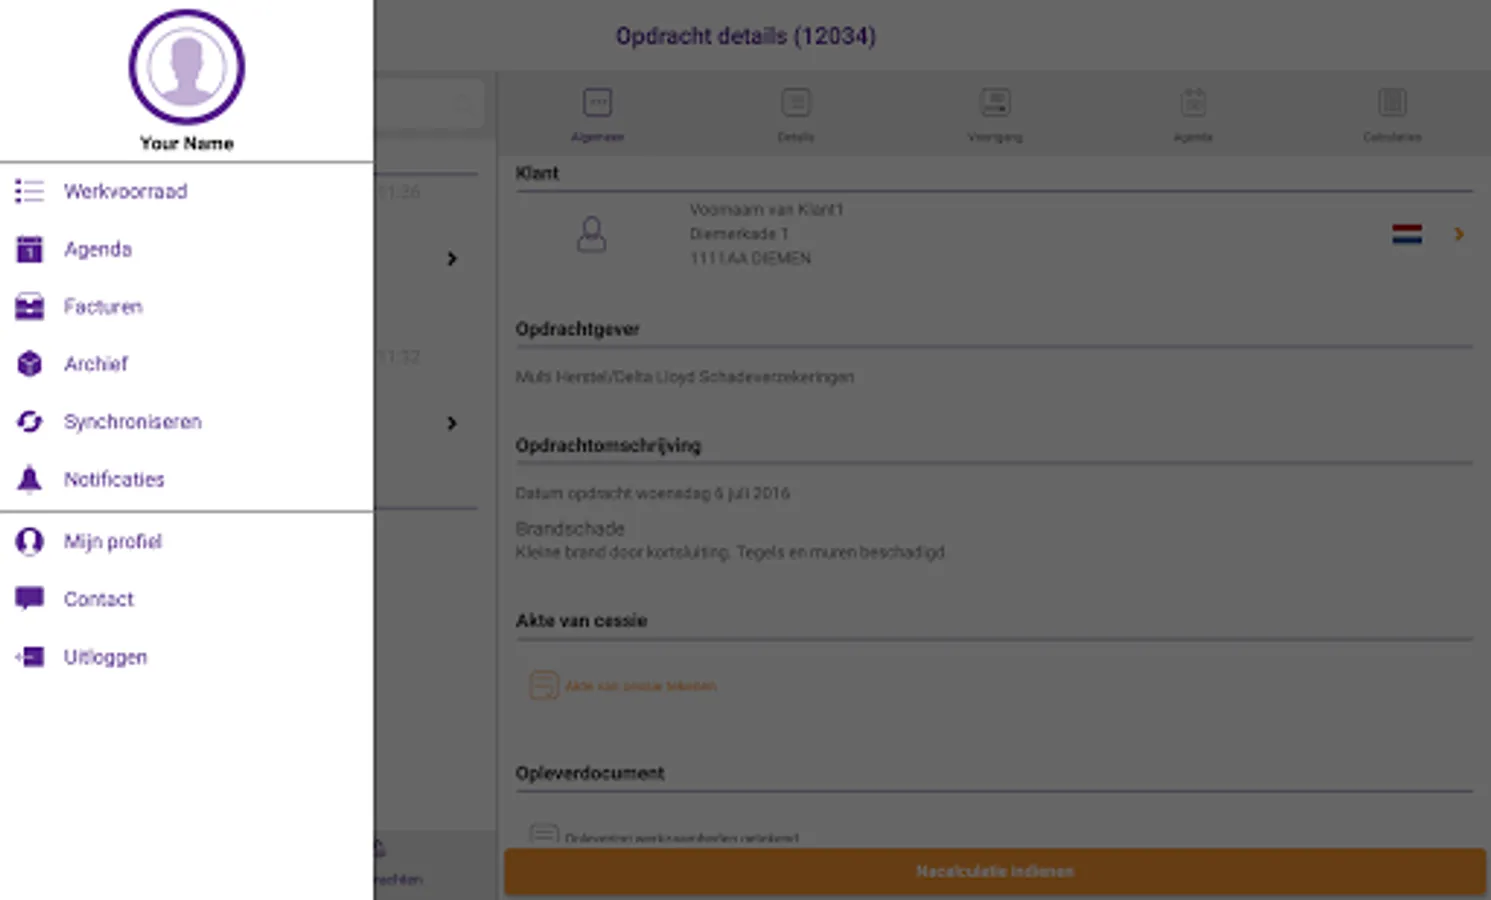Expand the first work item arrow
1491x900 pixels.
pyautogui.click(x=452, y=259)
